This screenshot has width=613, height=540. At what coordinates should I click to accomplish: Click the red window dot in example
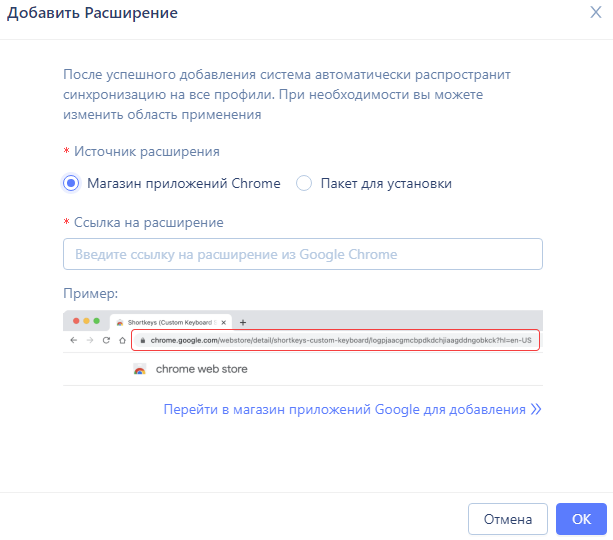click(x=76, y=321)
